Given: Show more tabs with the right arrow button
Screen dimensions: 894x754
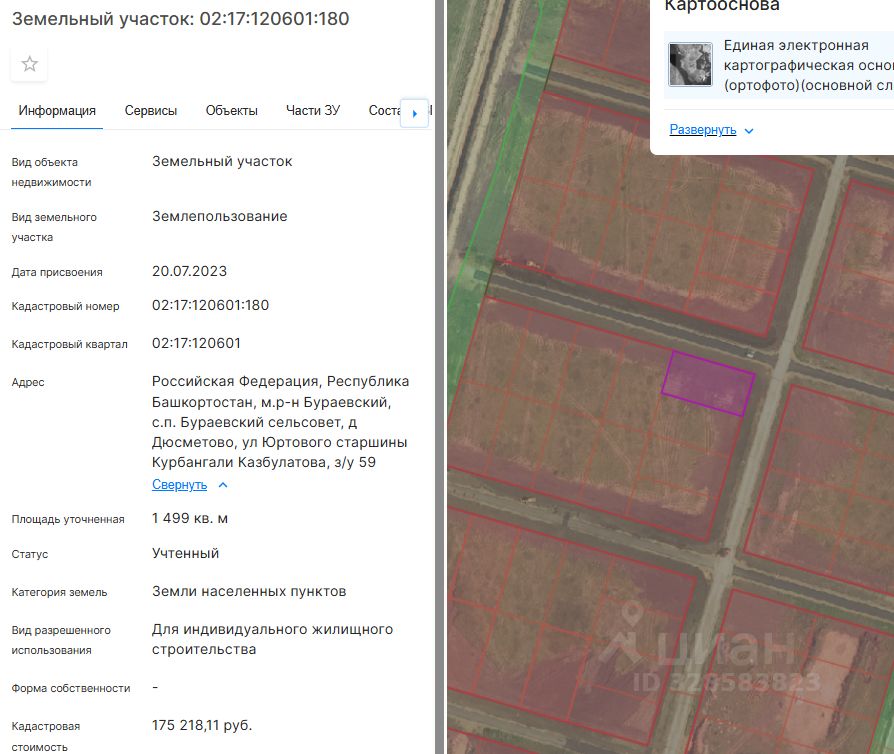Looking at the screenshot, I should (415, 113).
